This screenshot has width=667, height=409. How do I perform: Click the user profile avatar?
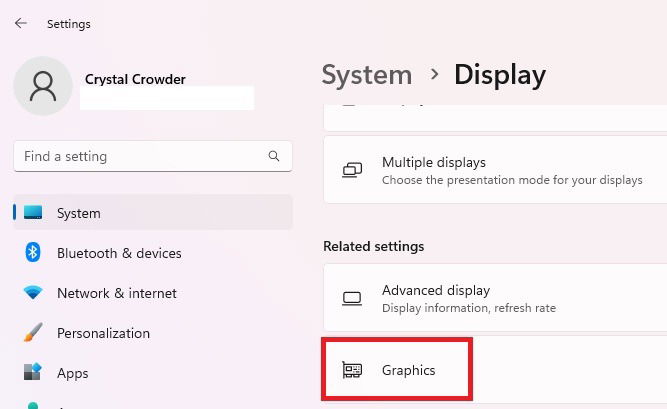point(43,86)
